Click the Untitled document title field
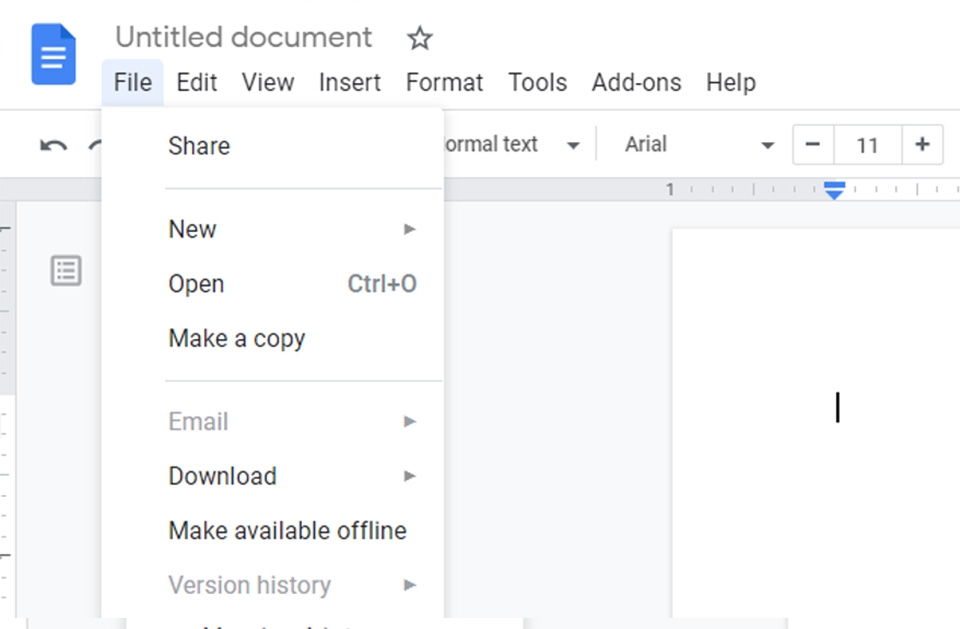The image size is (960, 629). click(243, 37)
